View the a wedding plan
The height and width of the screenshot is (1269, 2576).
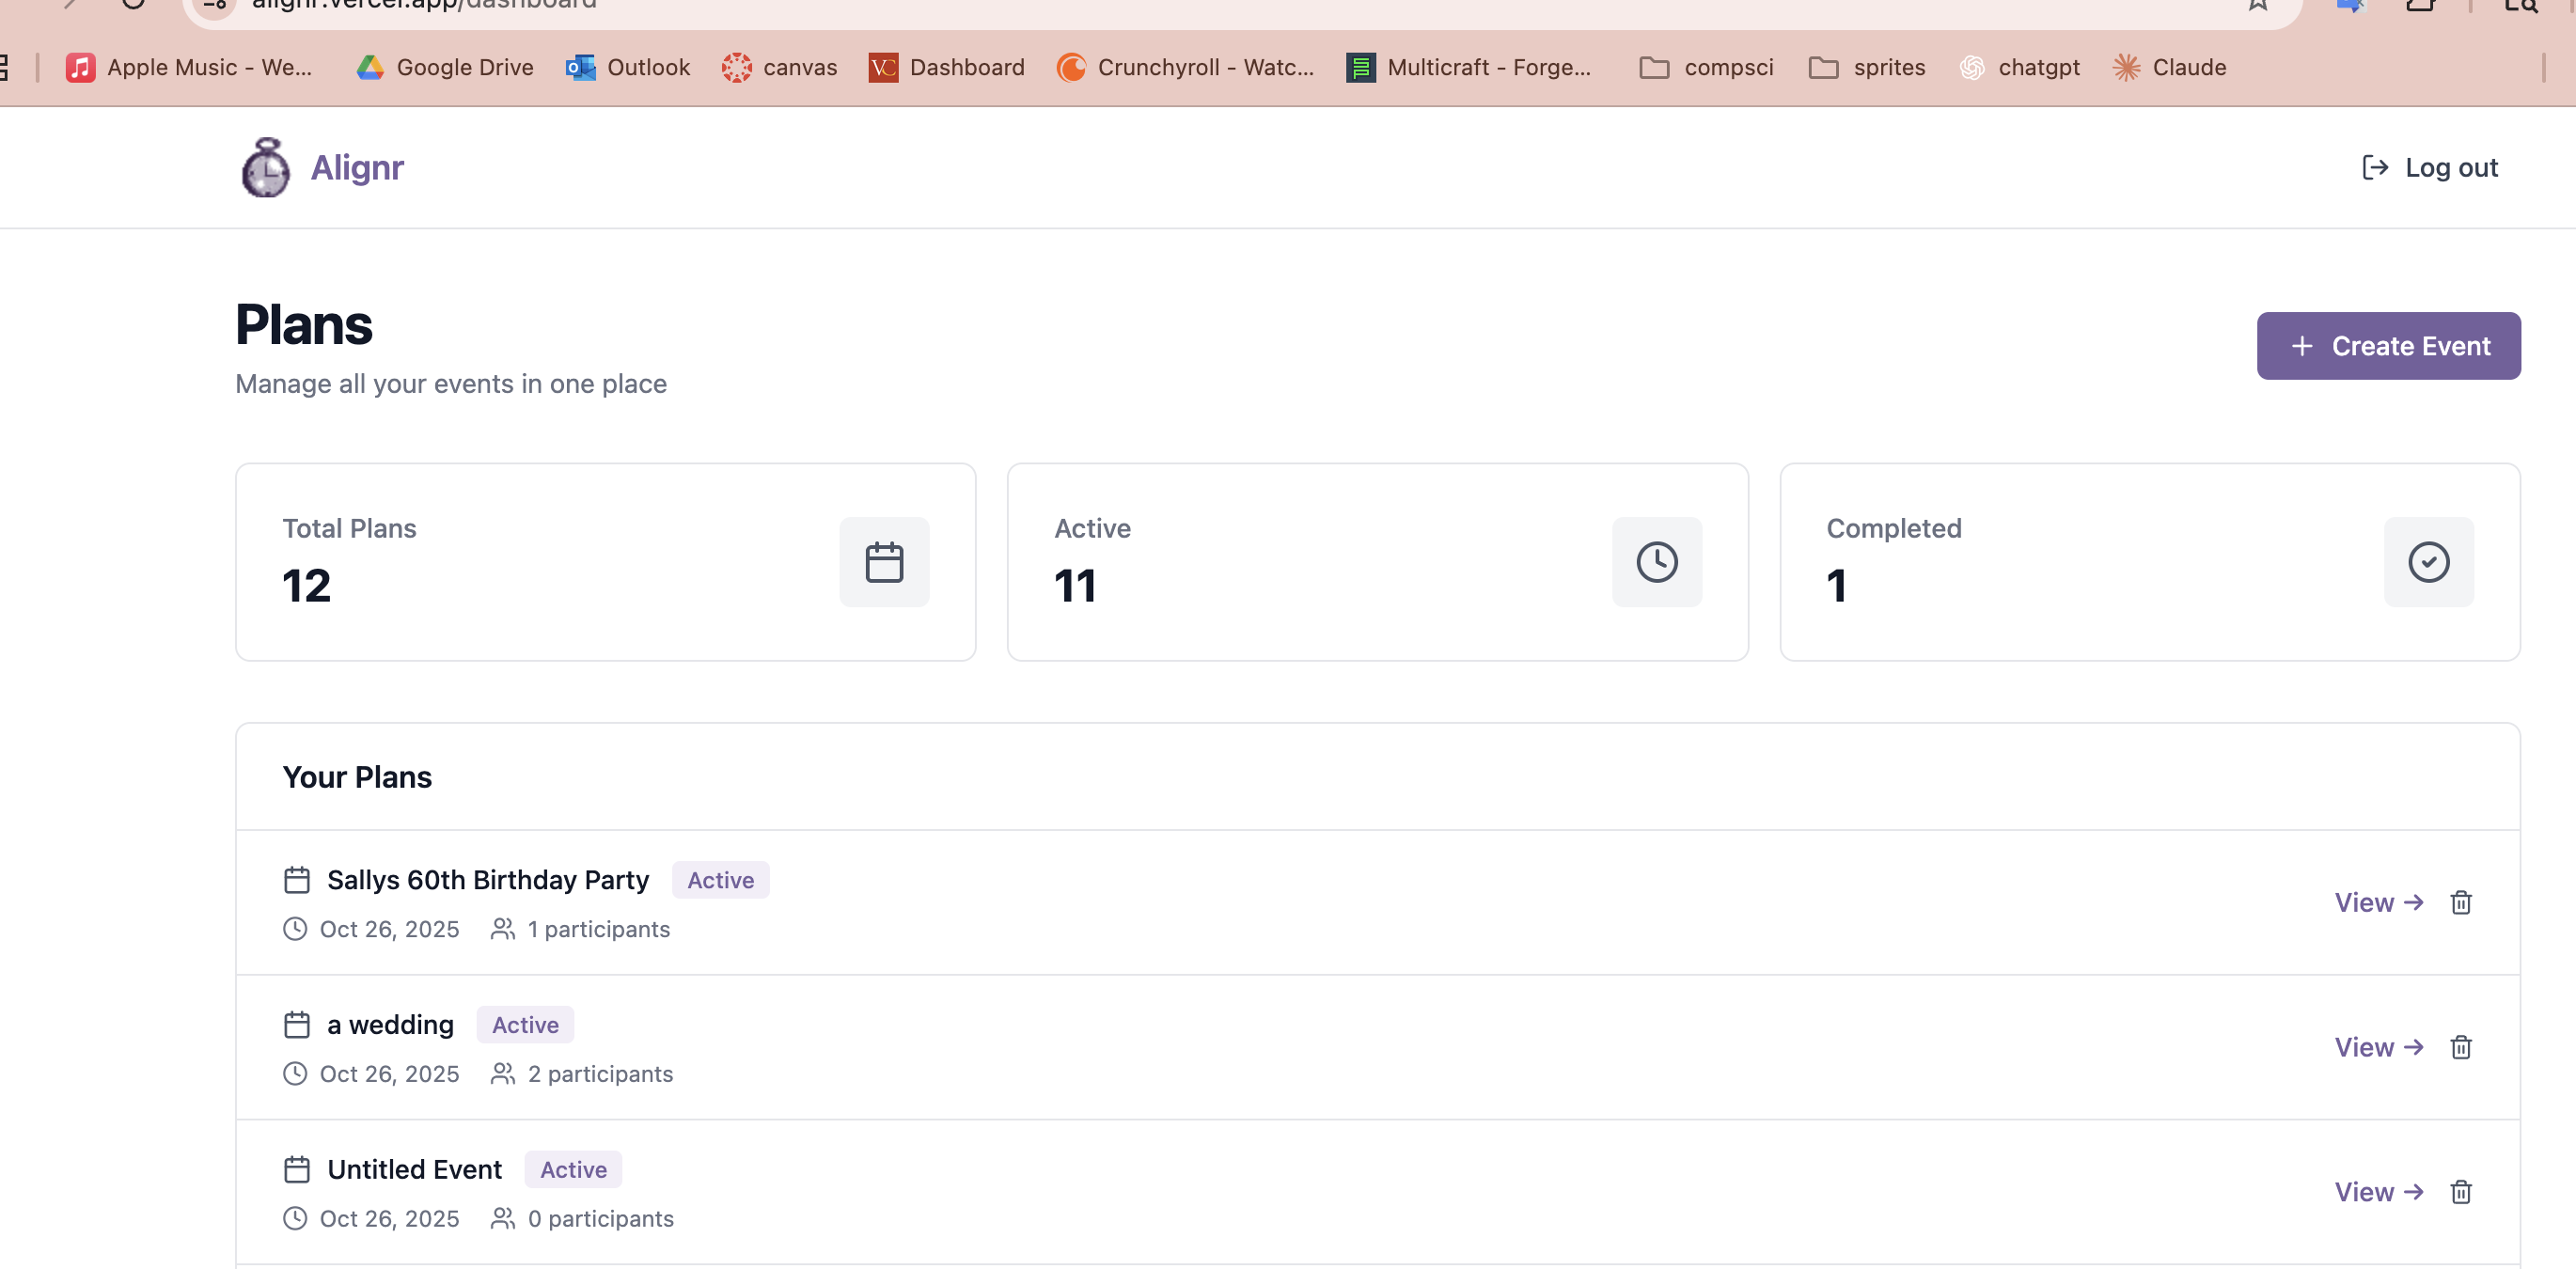[2378, 1047]
